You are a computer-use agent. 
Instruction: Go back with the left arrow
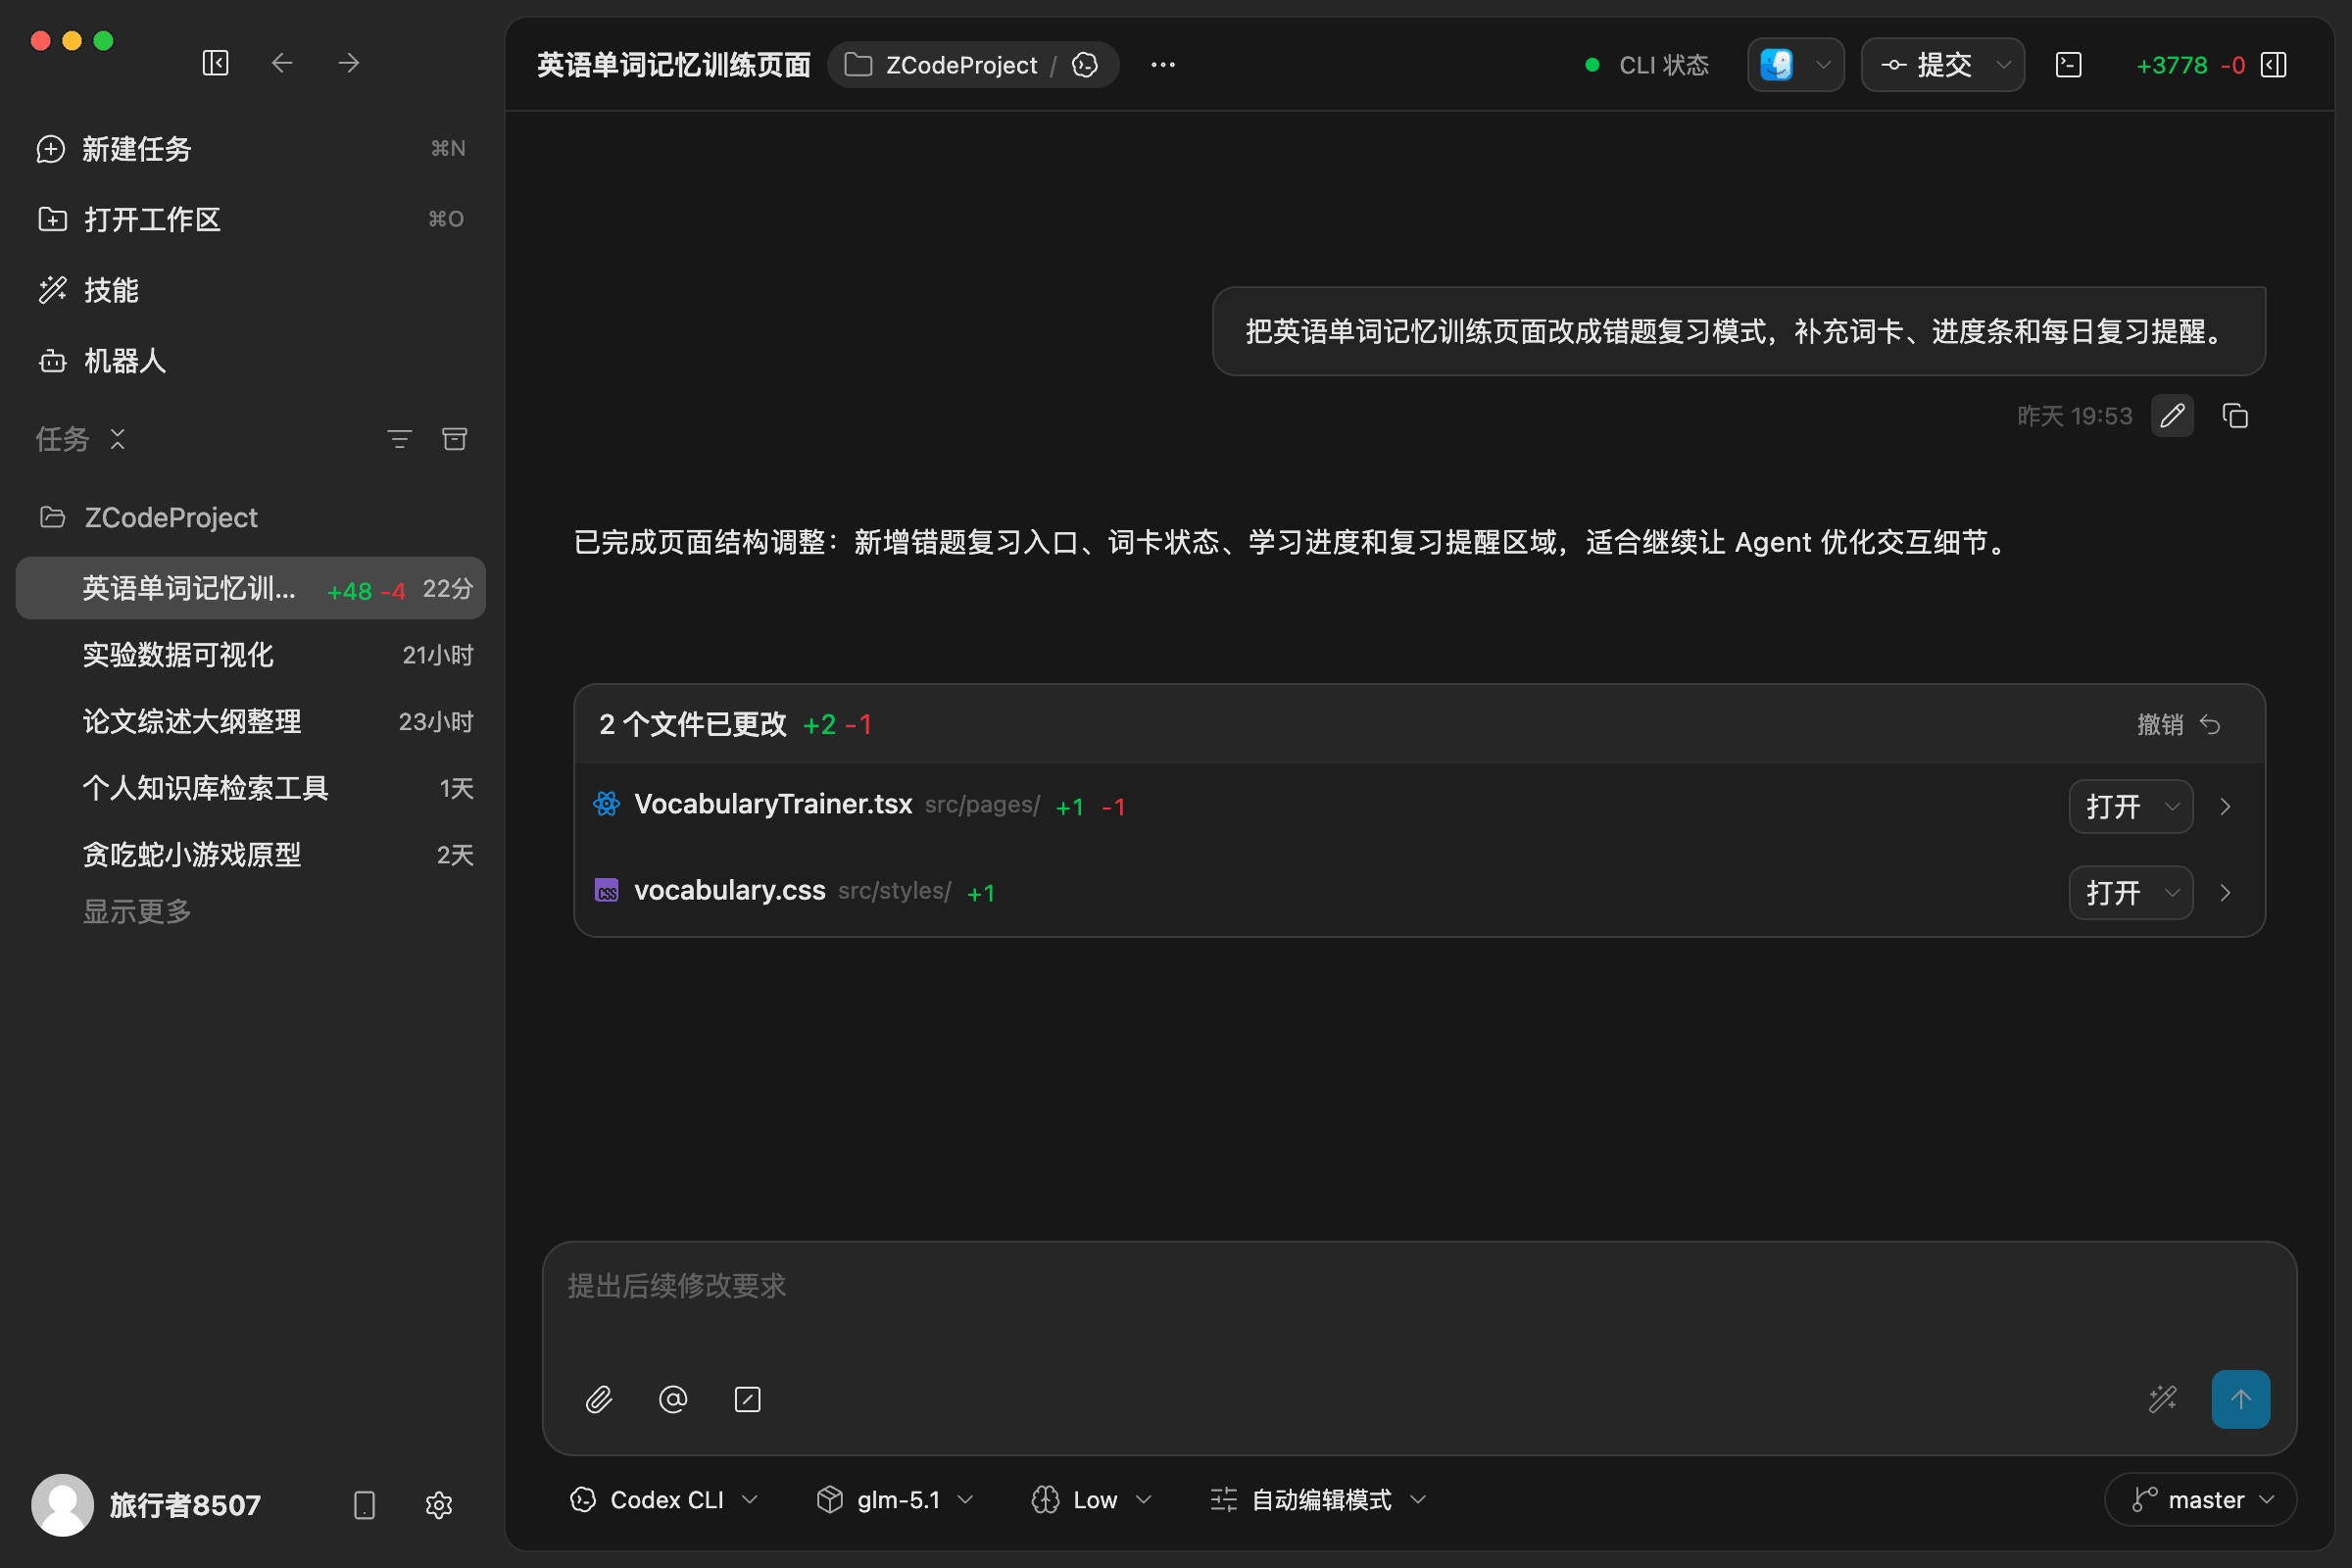(282, 63)
